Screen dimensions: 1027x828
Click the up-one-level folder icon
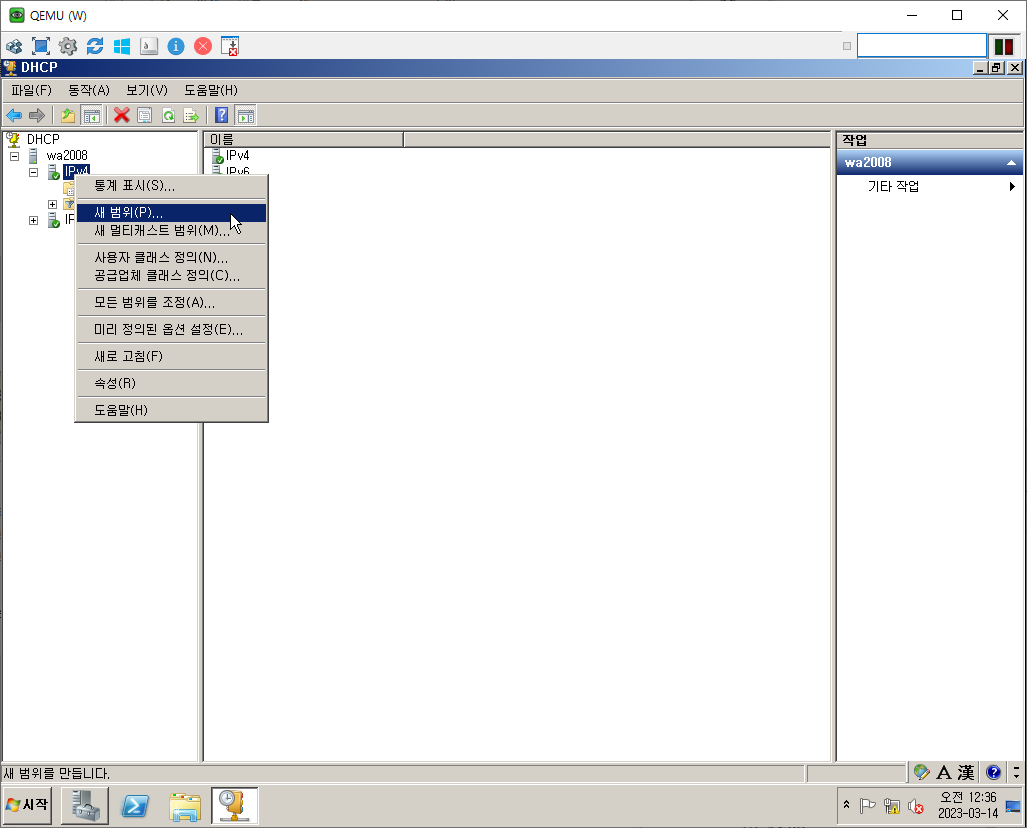(x=67, y=116)
